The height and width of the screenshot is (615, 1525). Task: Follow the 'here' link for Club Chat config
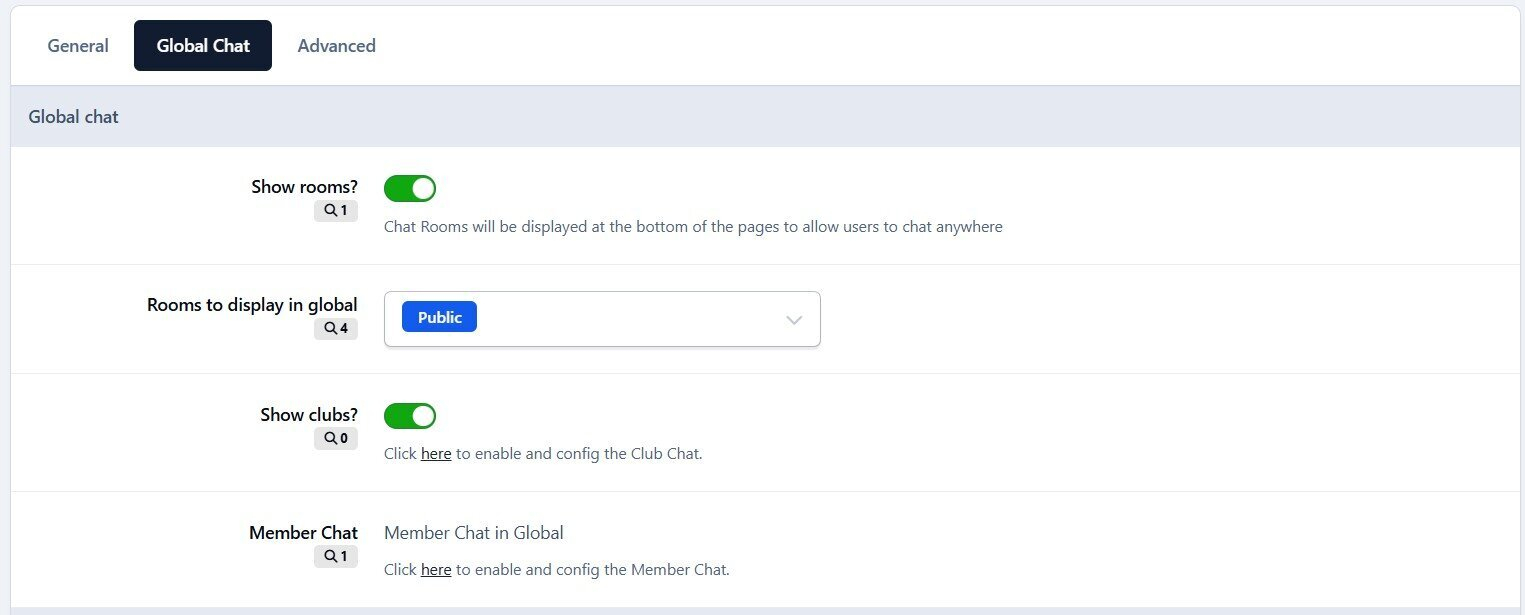[x=436, y=454]
